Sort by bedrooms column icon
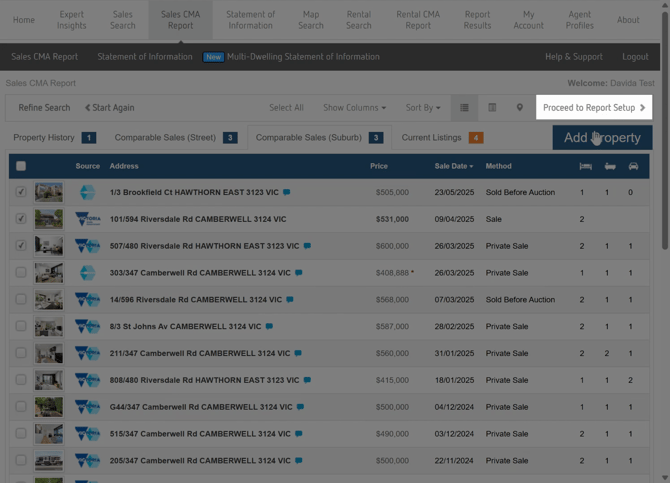 (x=585, y=166)
